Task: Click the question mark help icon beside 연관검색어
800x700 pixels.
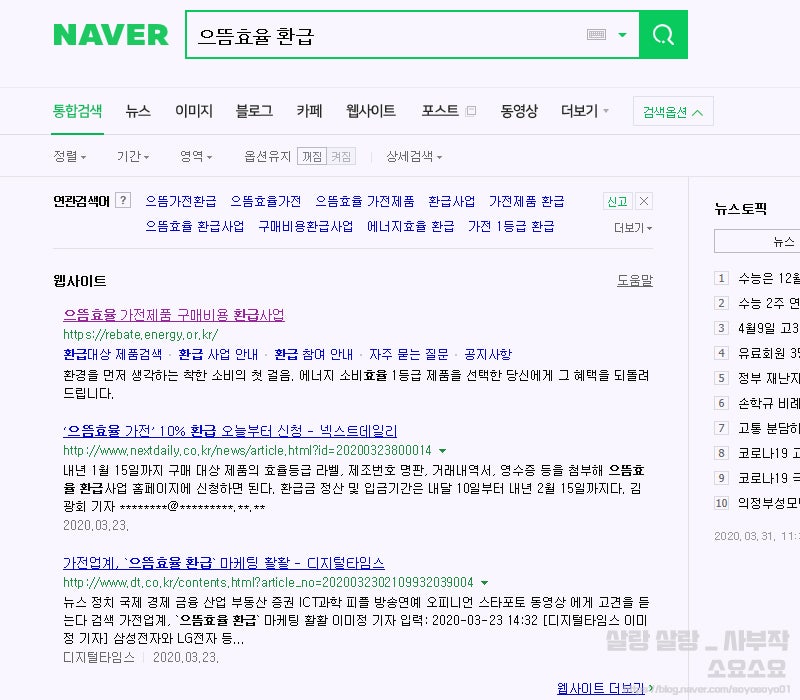Action: coord(121,199)
